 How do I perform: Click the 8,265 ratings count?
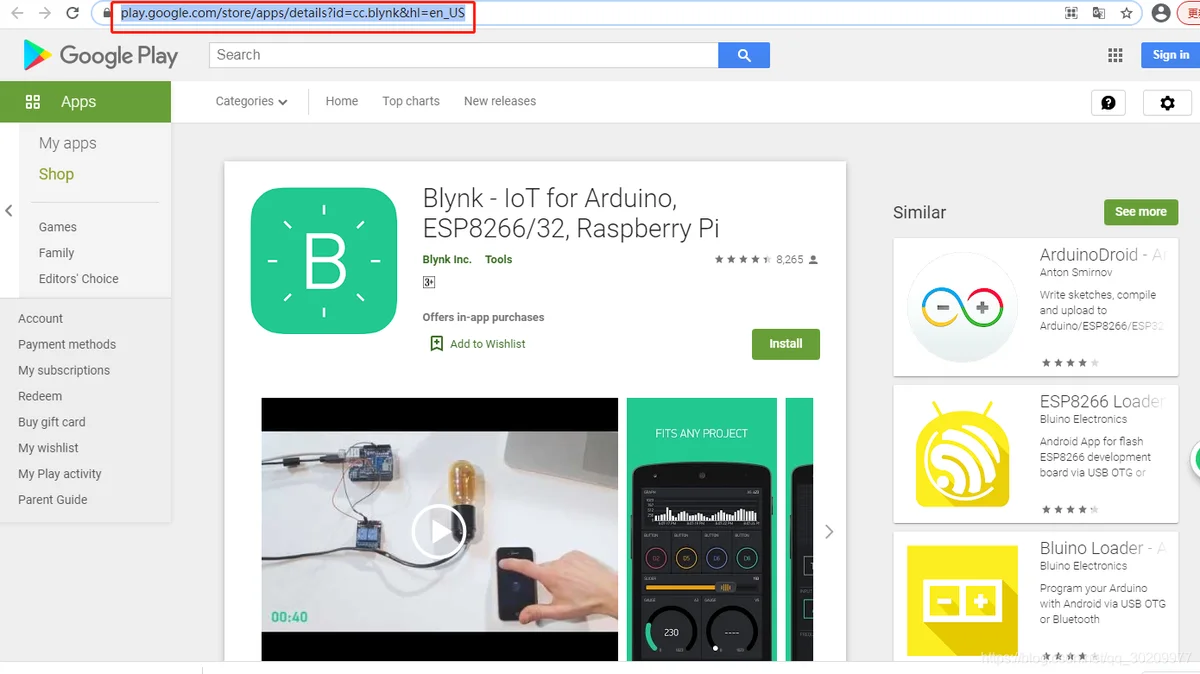(x=790, y=259)
